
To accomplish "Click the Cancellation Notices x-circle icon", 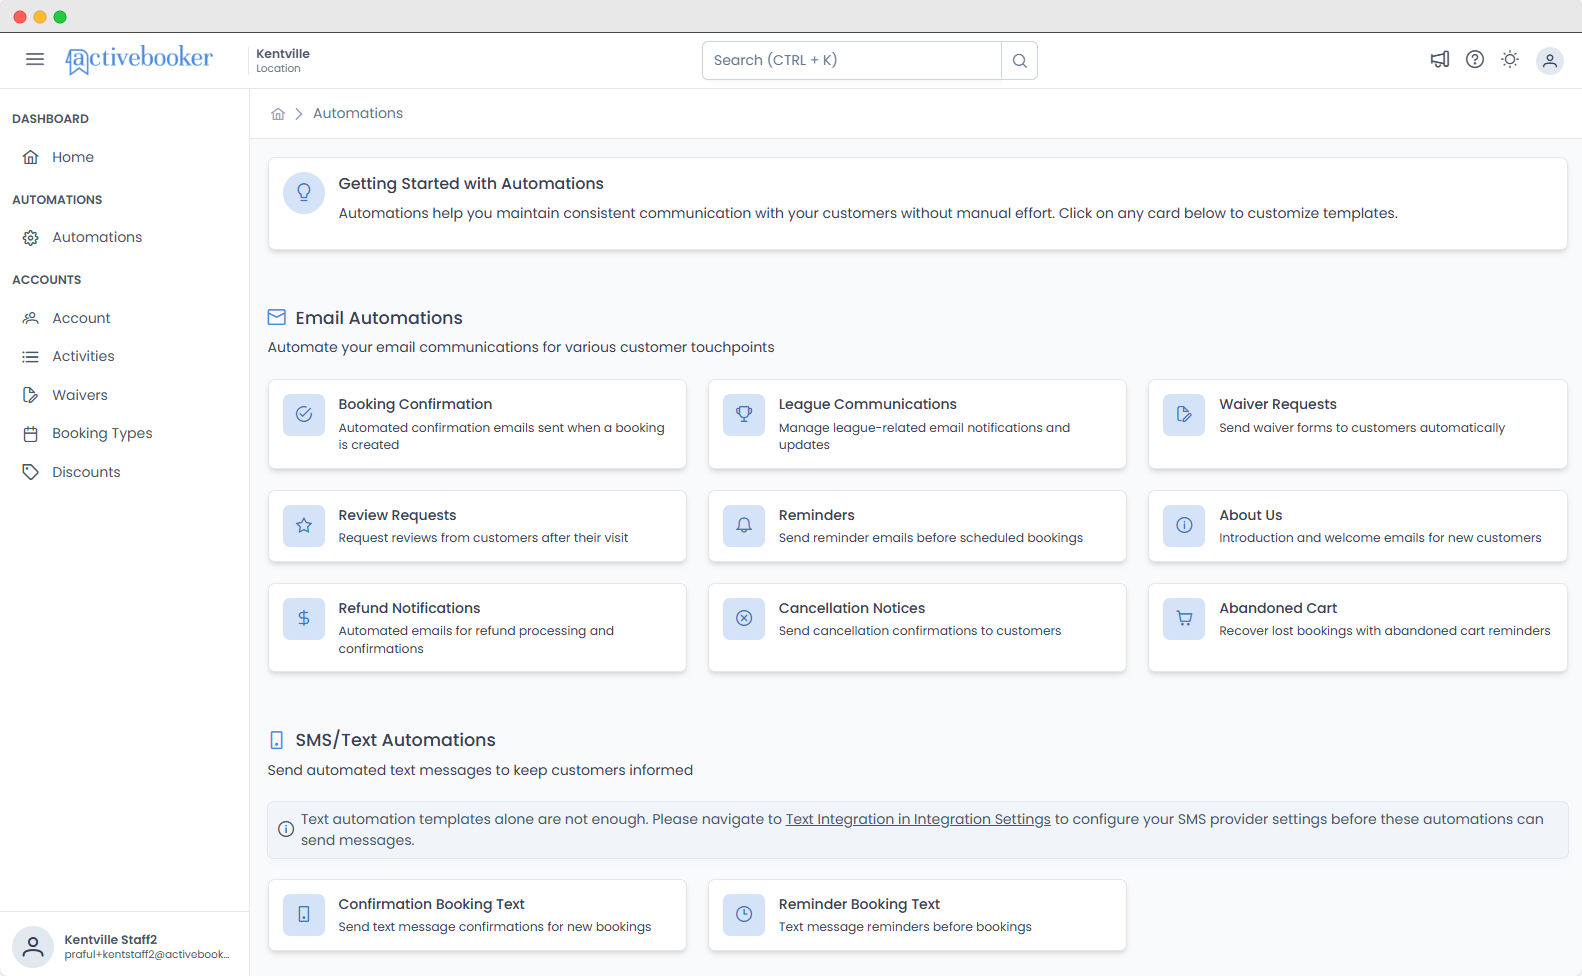I will (x=744, y=618).
